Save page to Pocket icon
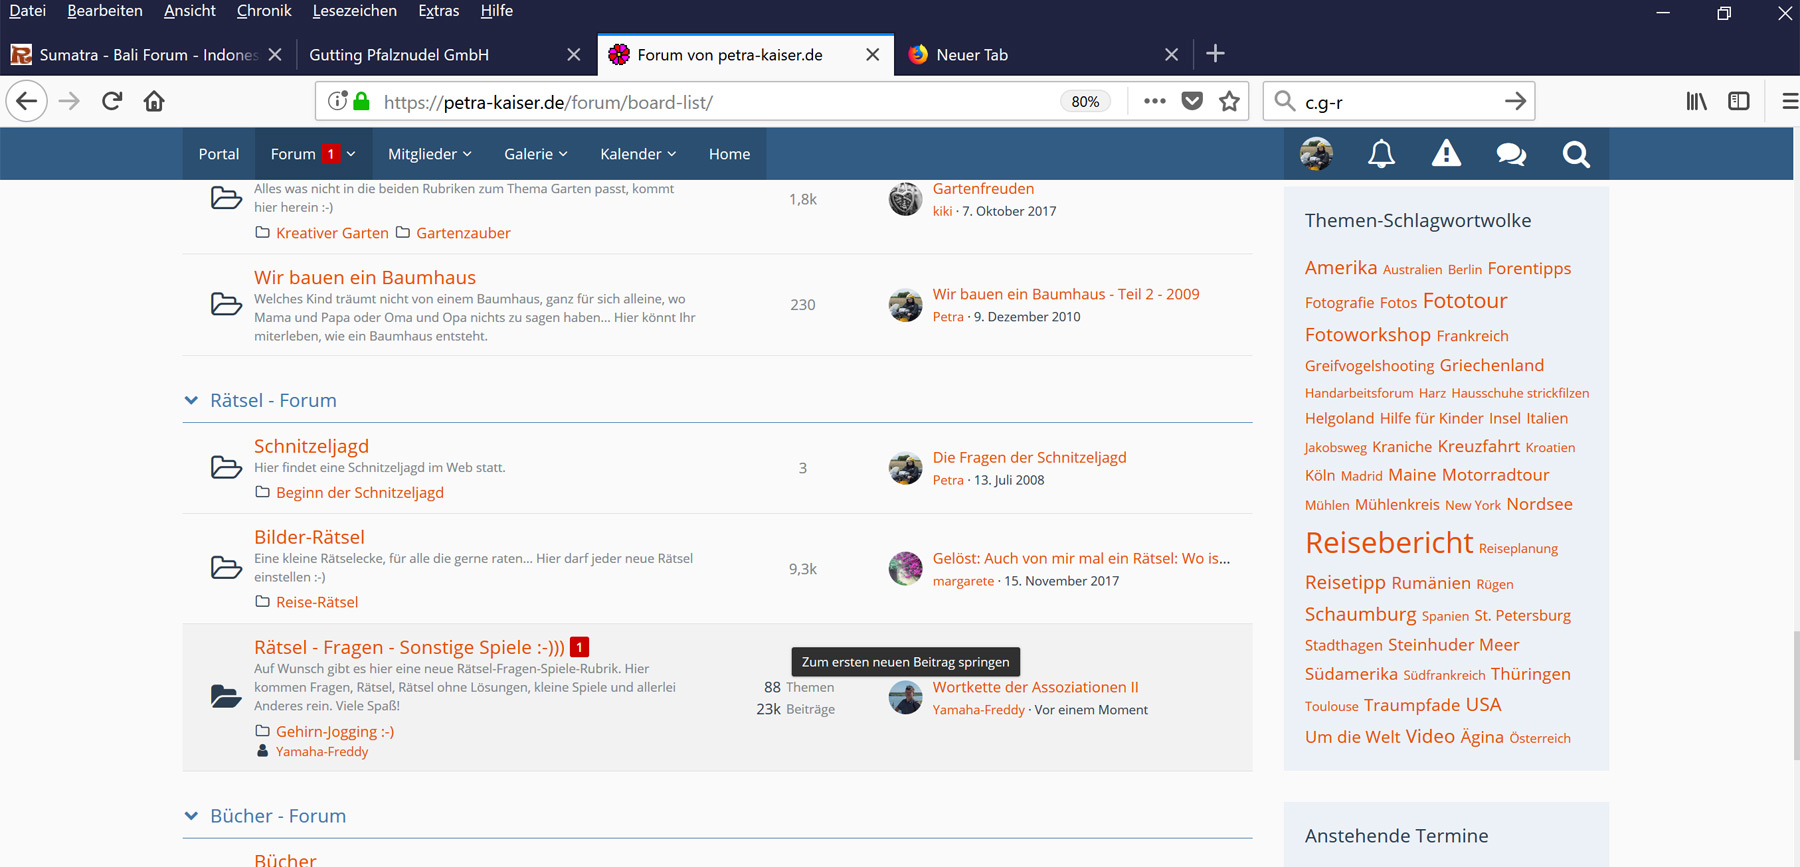Viewport: 1800px width, 867px height. 1192,101
